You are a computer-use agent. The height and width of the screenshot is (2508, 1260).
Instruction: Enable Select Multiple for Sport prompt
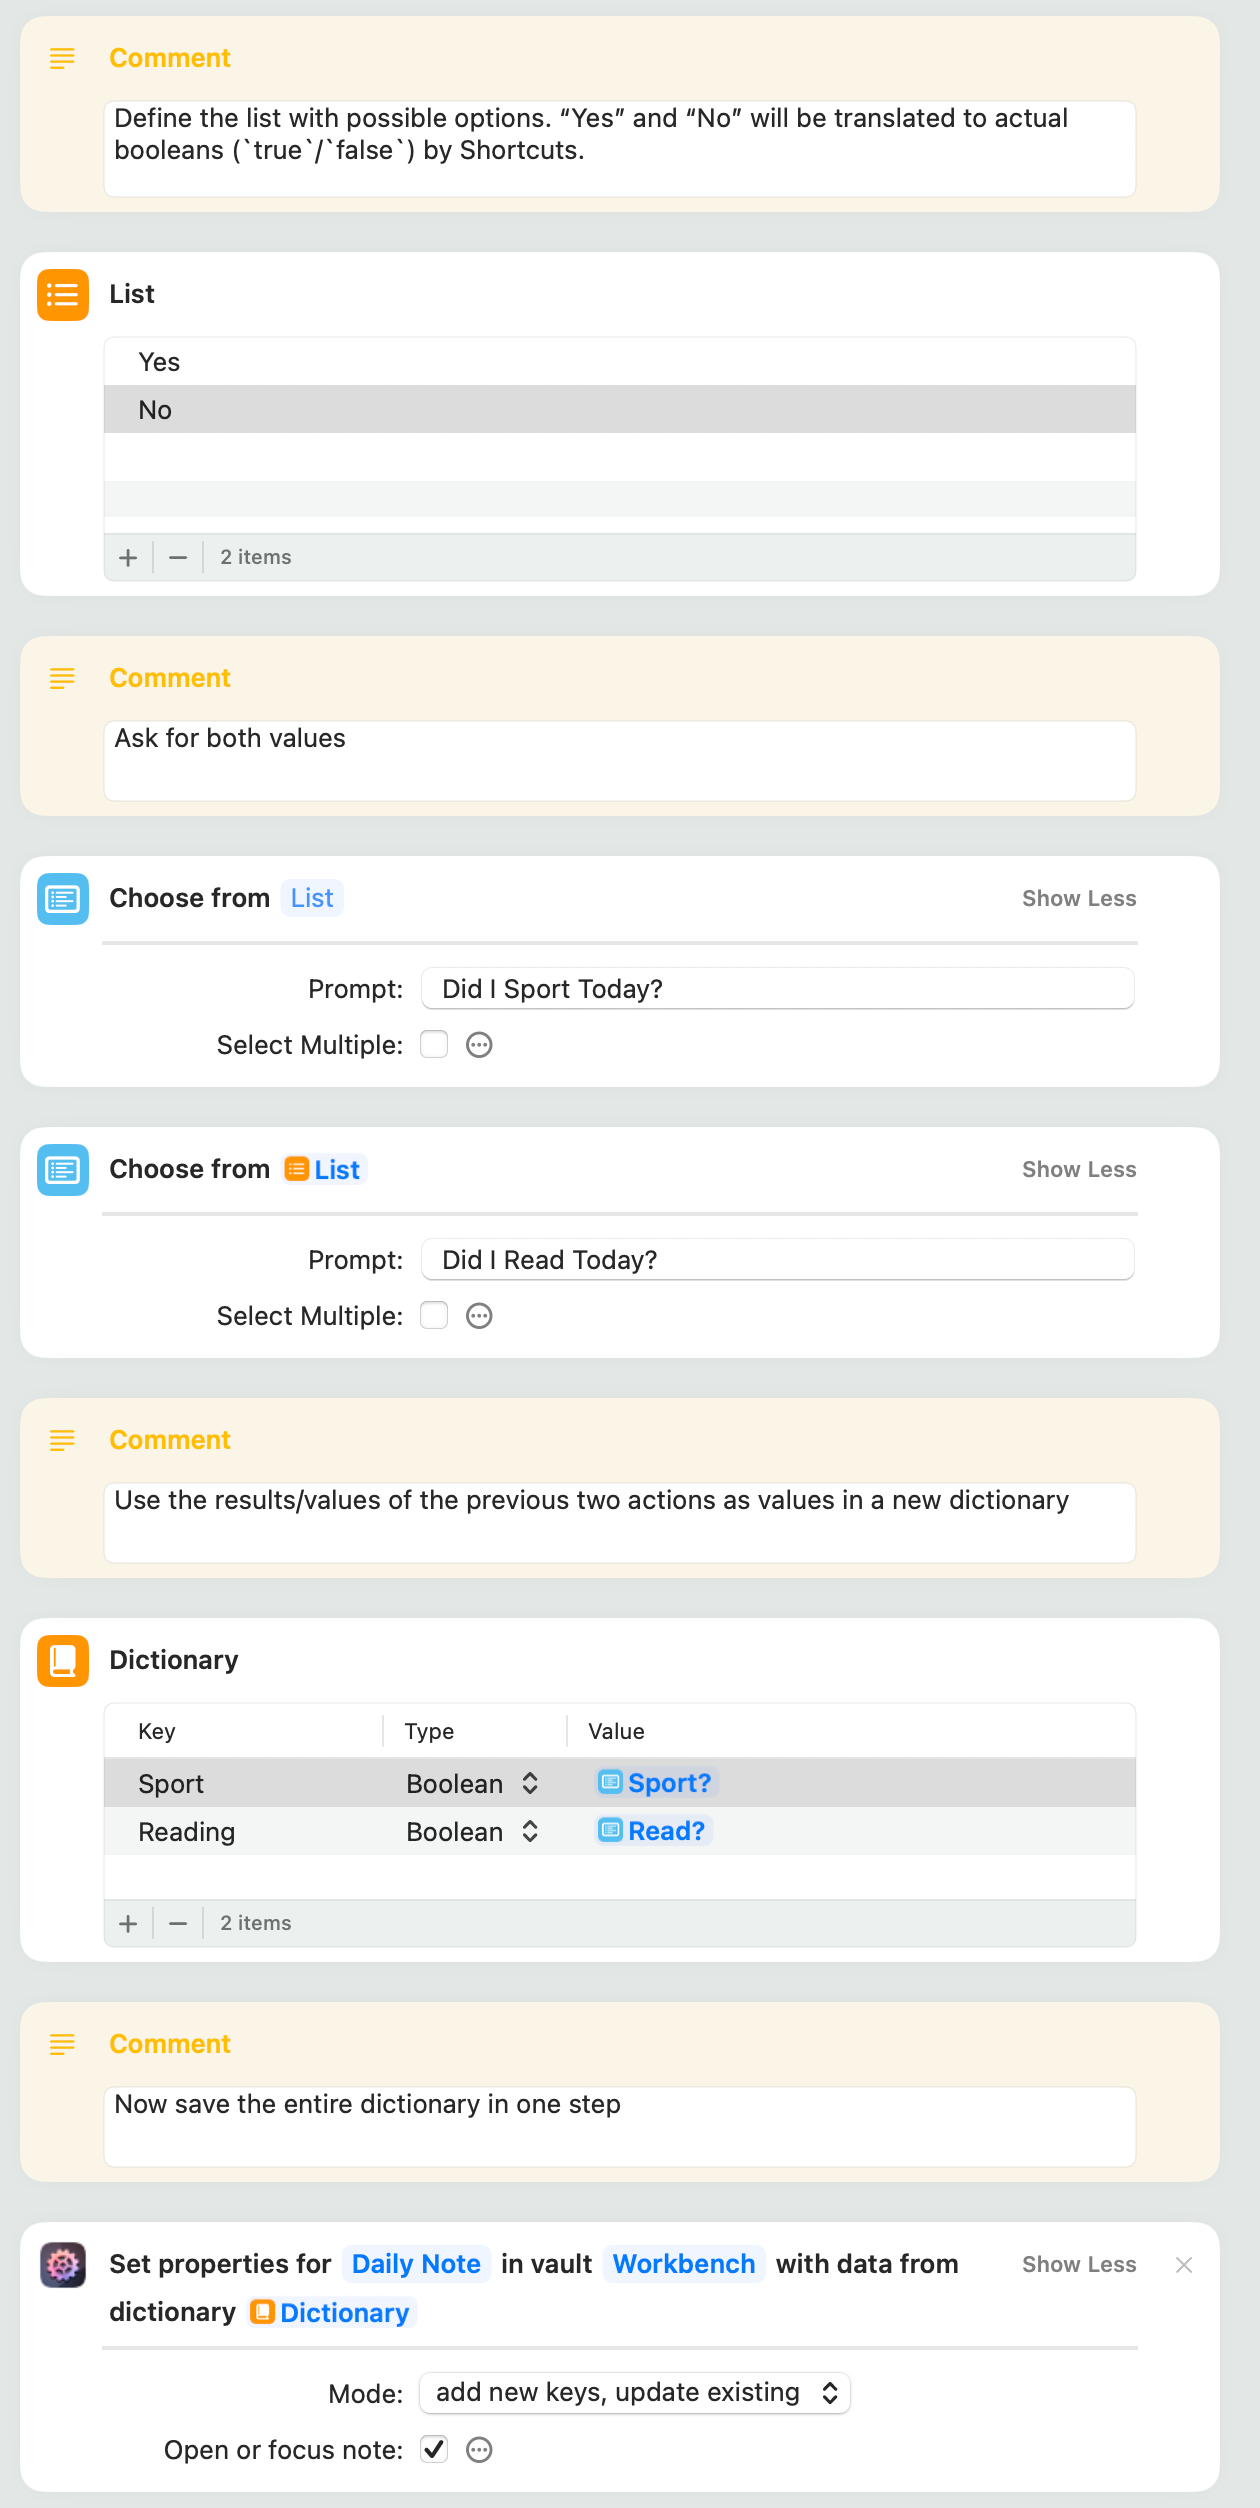click(434, 1045)
